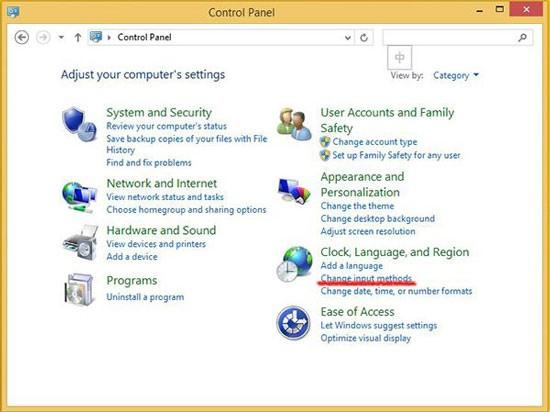
Task: Click the Clock, Language, and Region globe icon
Action: (x=294, y=264)
